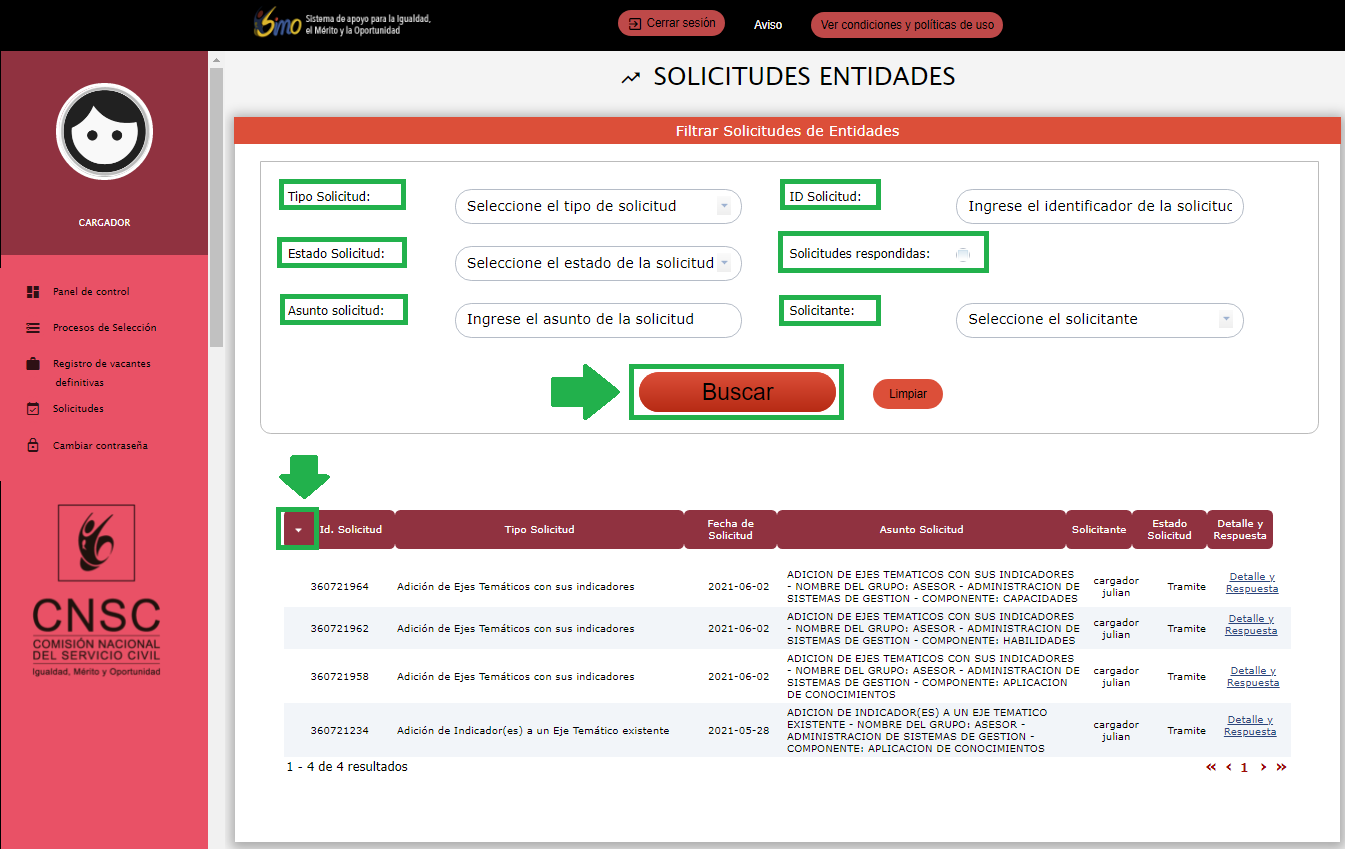This screenshot has width=1345, height=849.
Task: Click the briefcase icon for Registro de vacantes
Action: 33,364
